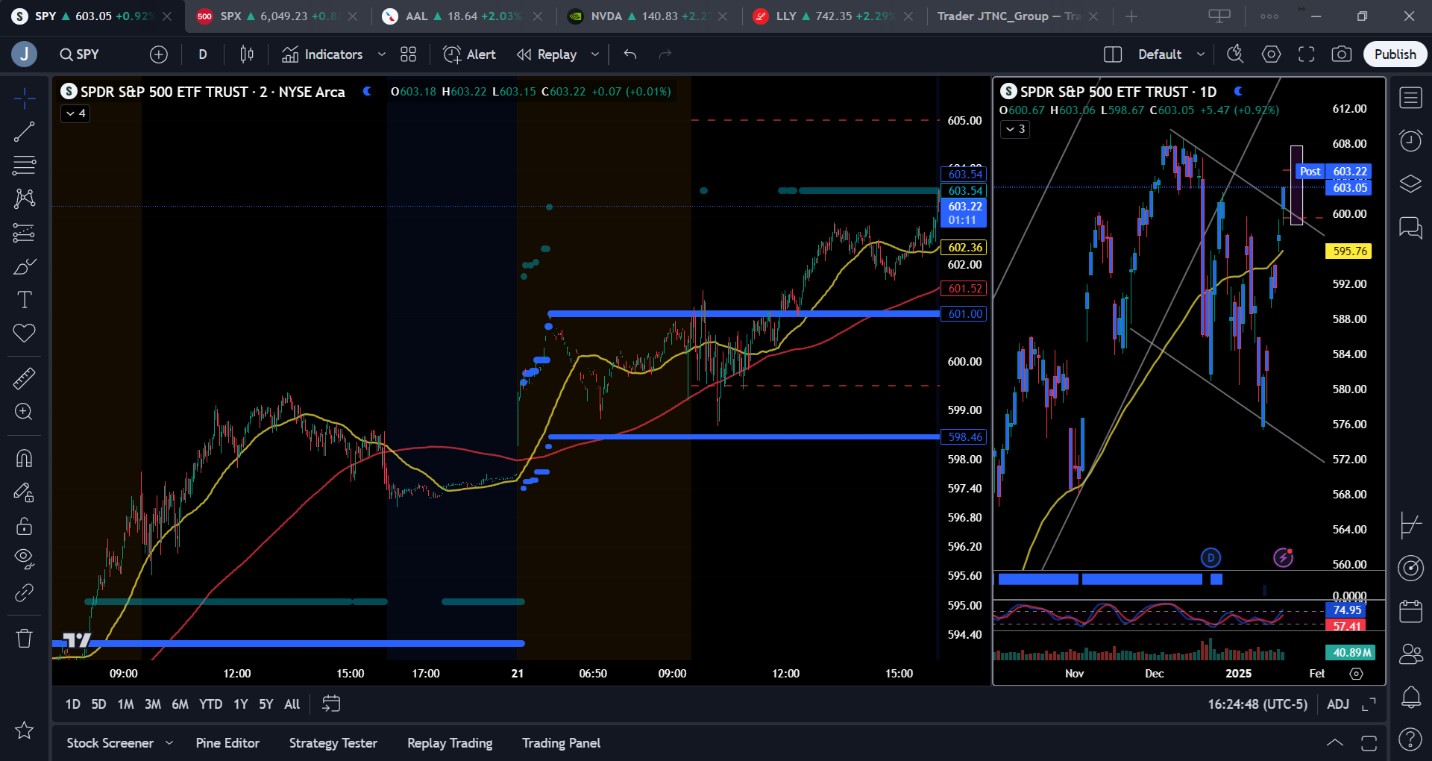The image size is (1432, 761).
Task: Click the trash can to remove objects
Action: click(25, 638)
